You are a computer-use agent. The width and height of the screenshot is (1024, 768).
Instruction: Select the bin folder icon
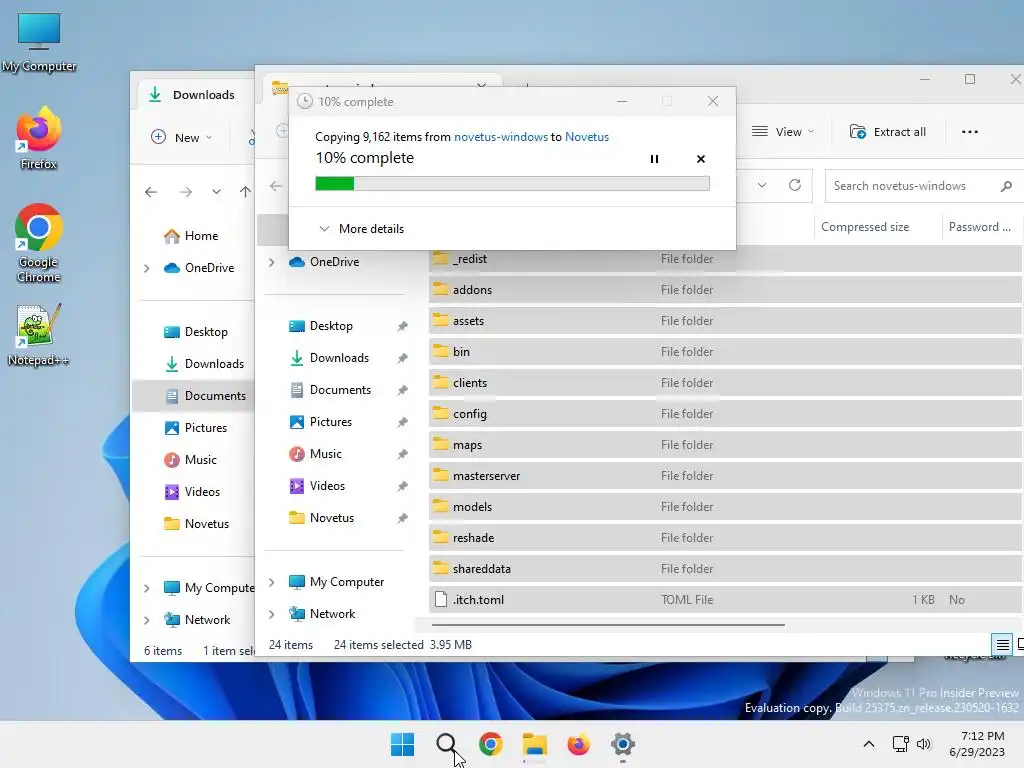click(441, 351)
